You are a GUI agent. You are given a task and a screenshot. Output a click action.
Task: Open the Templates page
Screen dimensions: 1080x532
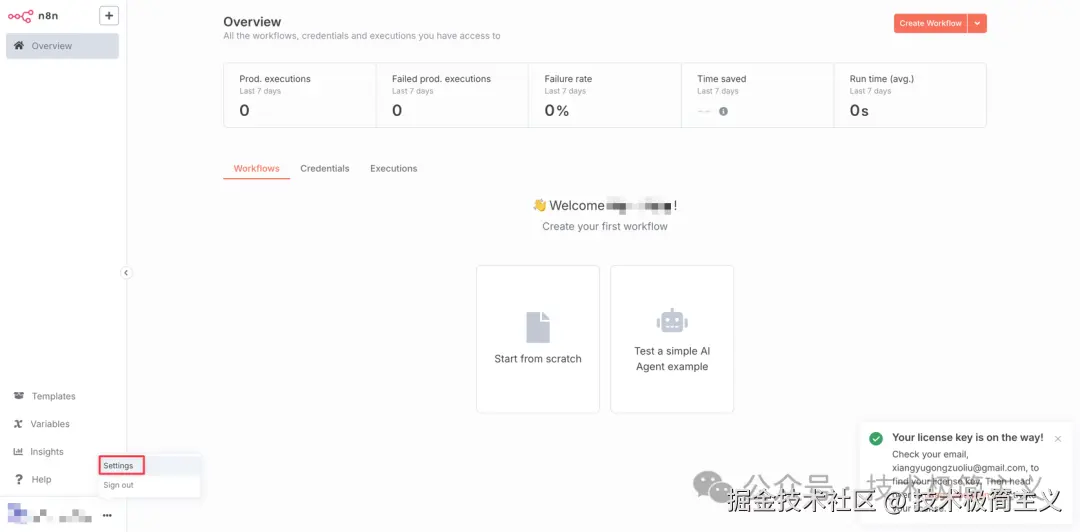coord(54,396)
